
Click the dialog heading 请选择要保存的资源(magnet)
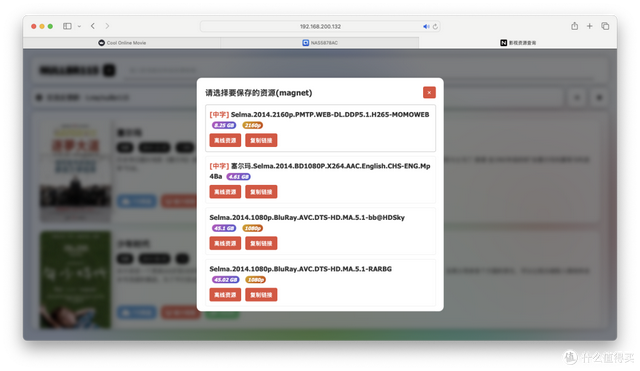pos(259,93)
